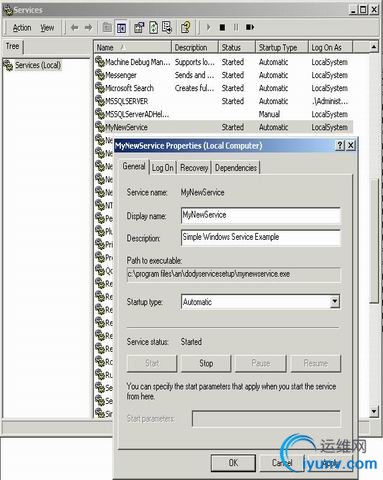Image resolution: width=383 pixels, height=480 pixels.
Task: Click the Stop Service square icon
Action: click(222, 27)
